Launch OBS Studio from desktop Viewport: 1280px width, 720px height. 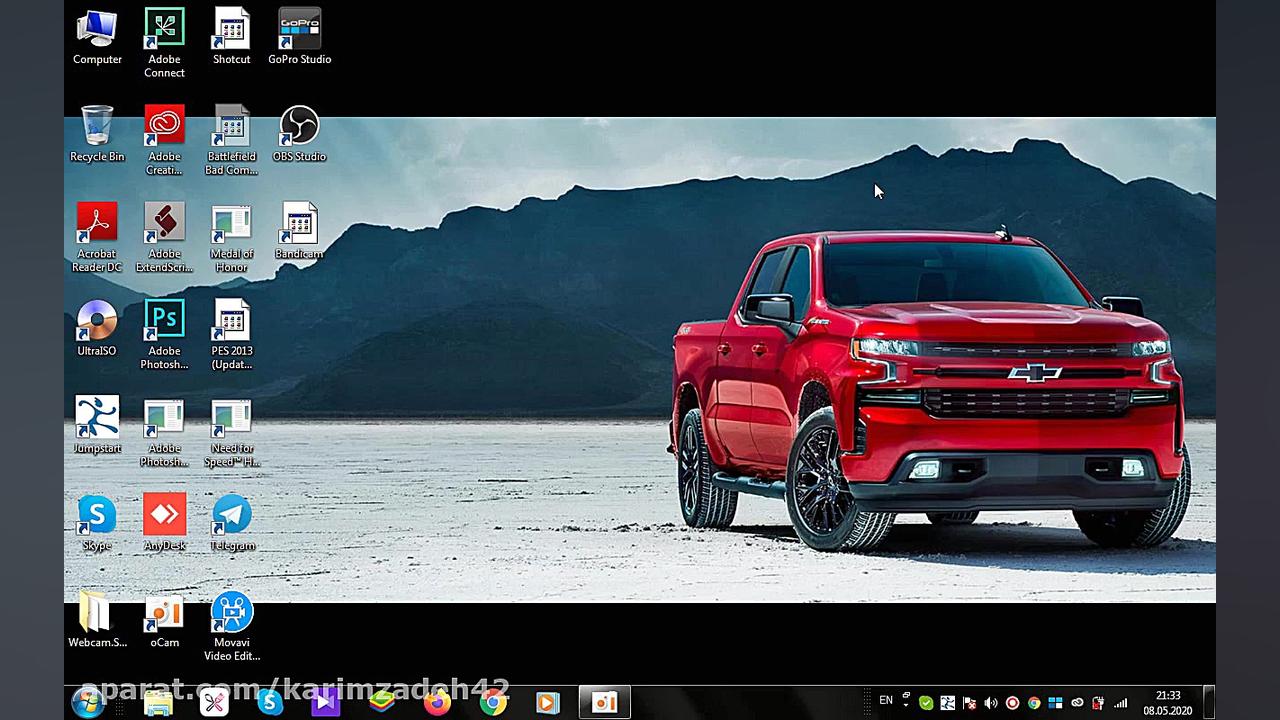(x=299, y=135)
